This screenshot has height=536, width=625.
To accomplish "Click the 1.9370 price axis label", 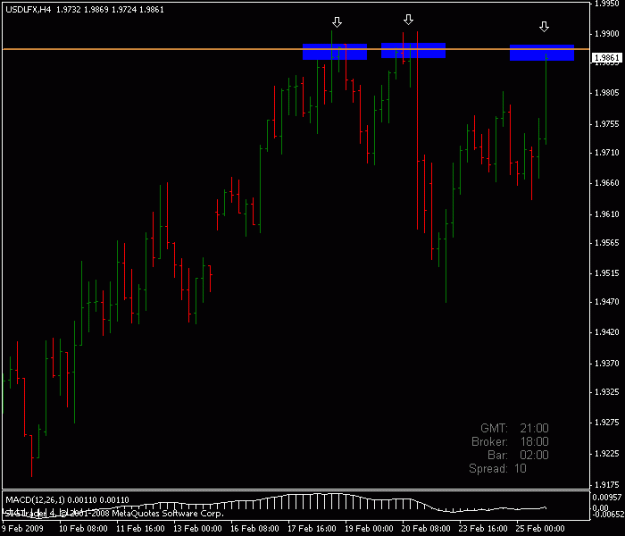I will tap(607, 363).
